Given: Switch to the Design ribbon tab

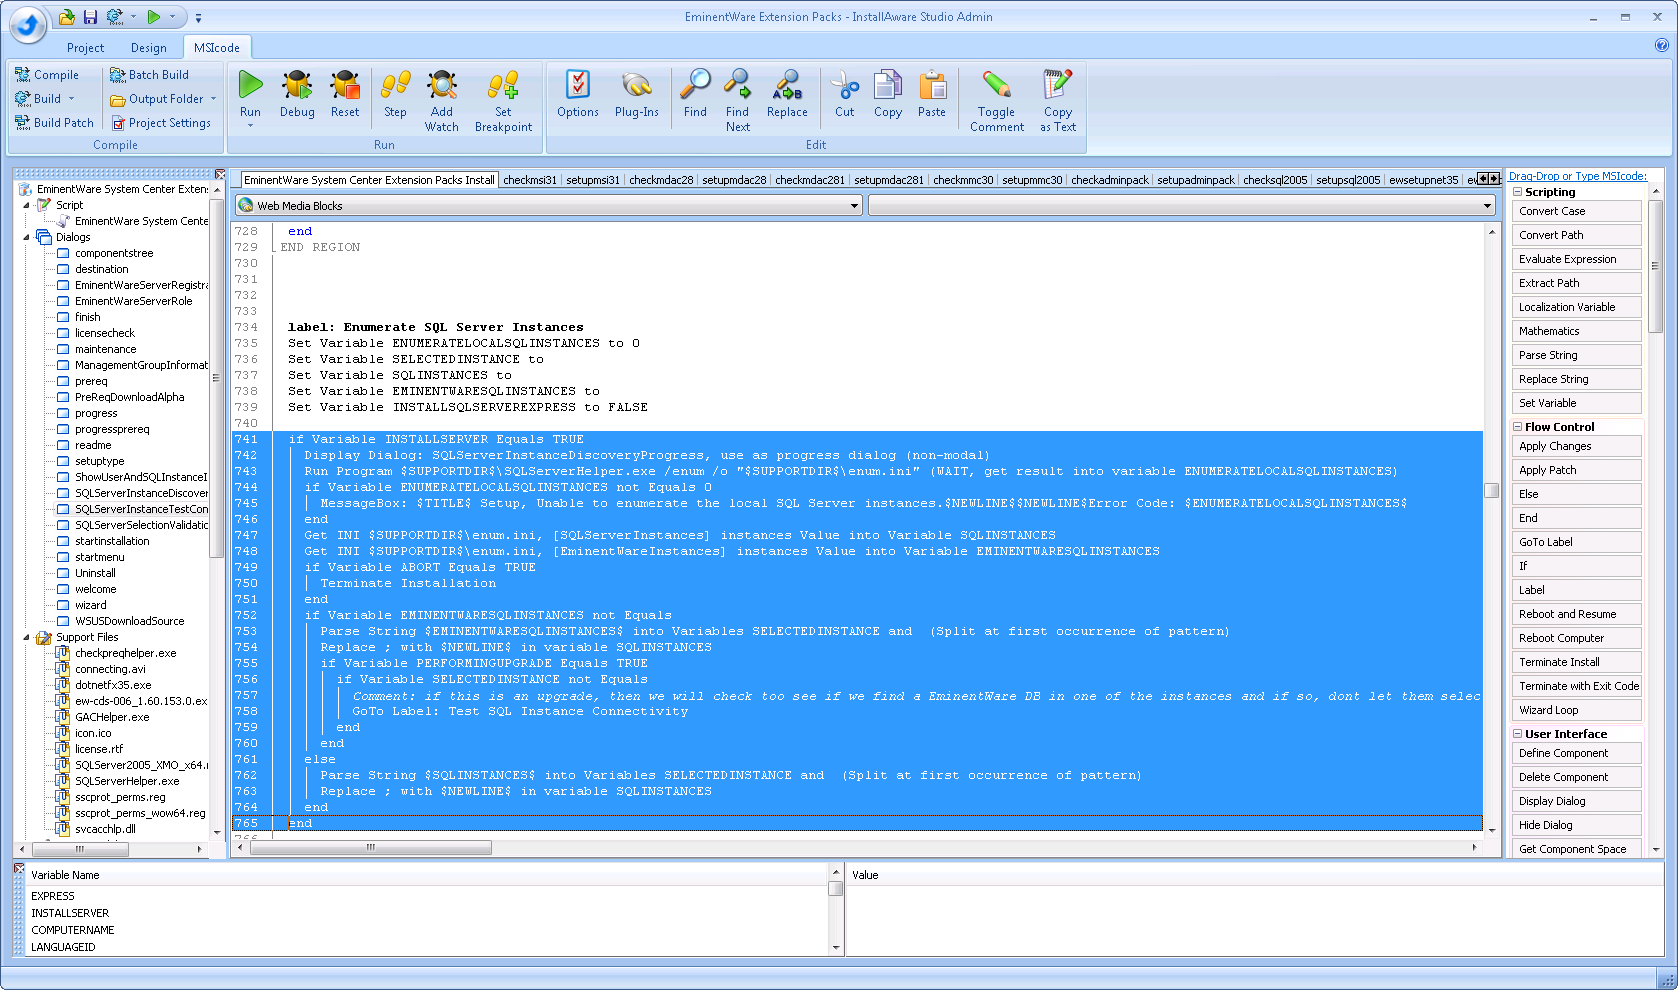Looking at the screenshot, I should tap(148, 48).
